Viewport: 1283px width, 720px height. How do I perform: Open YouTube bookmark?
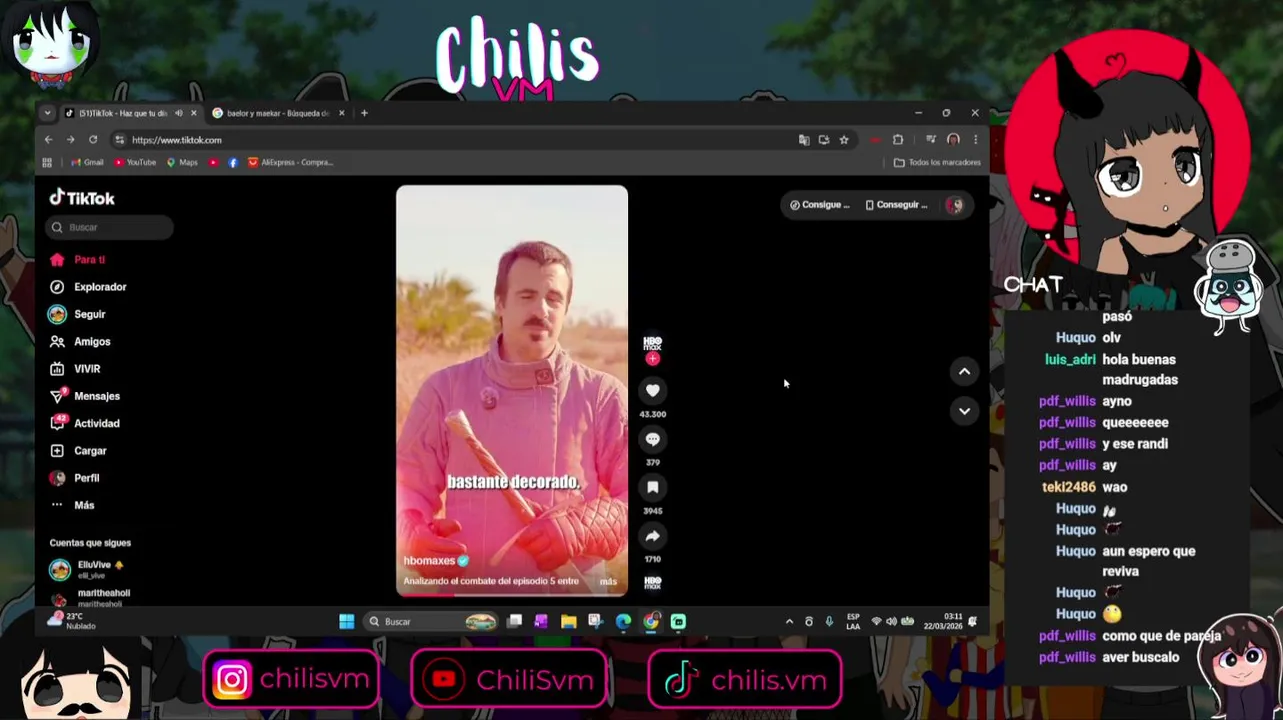[135, 162]
